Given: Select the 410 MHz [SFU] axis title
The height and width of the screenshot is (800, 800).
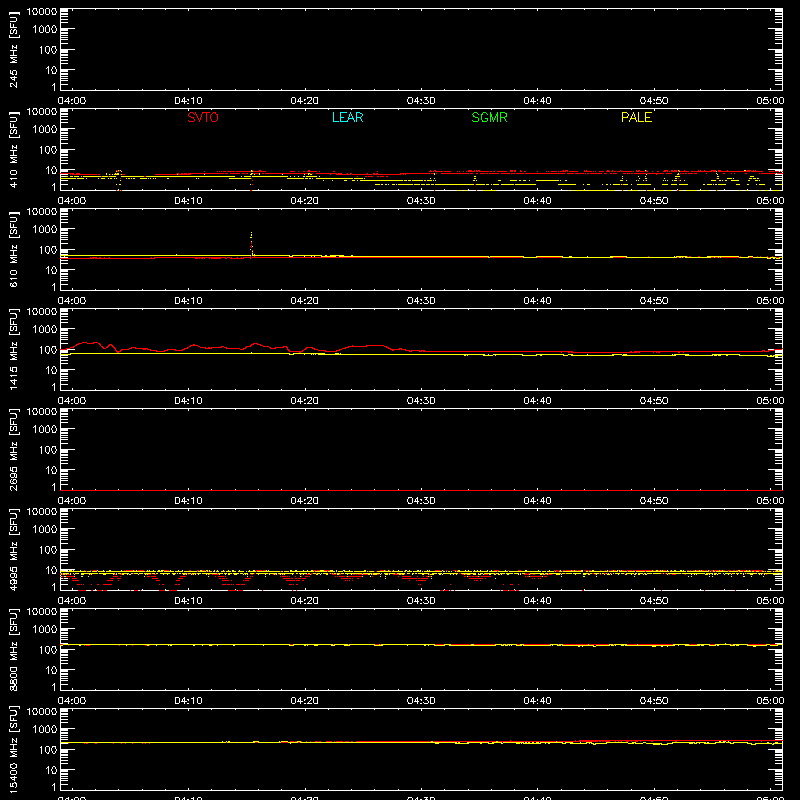Looking at the screenshot, I should click(13, 149).
